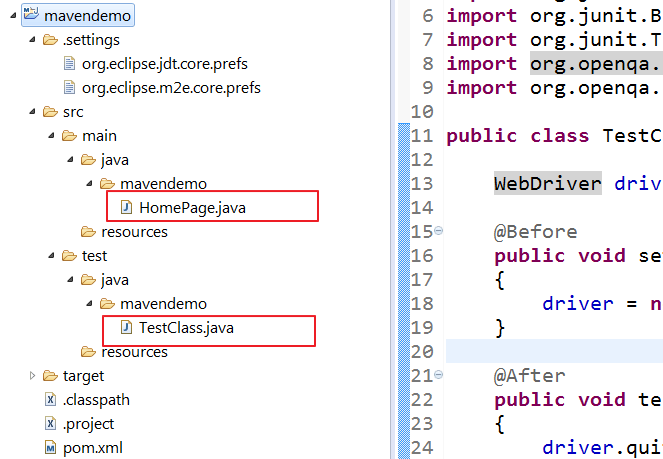Image resolution: width=663 pixels, height=459 pixels.
Task: Click the main folder icon
Action: point(69,136)
